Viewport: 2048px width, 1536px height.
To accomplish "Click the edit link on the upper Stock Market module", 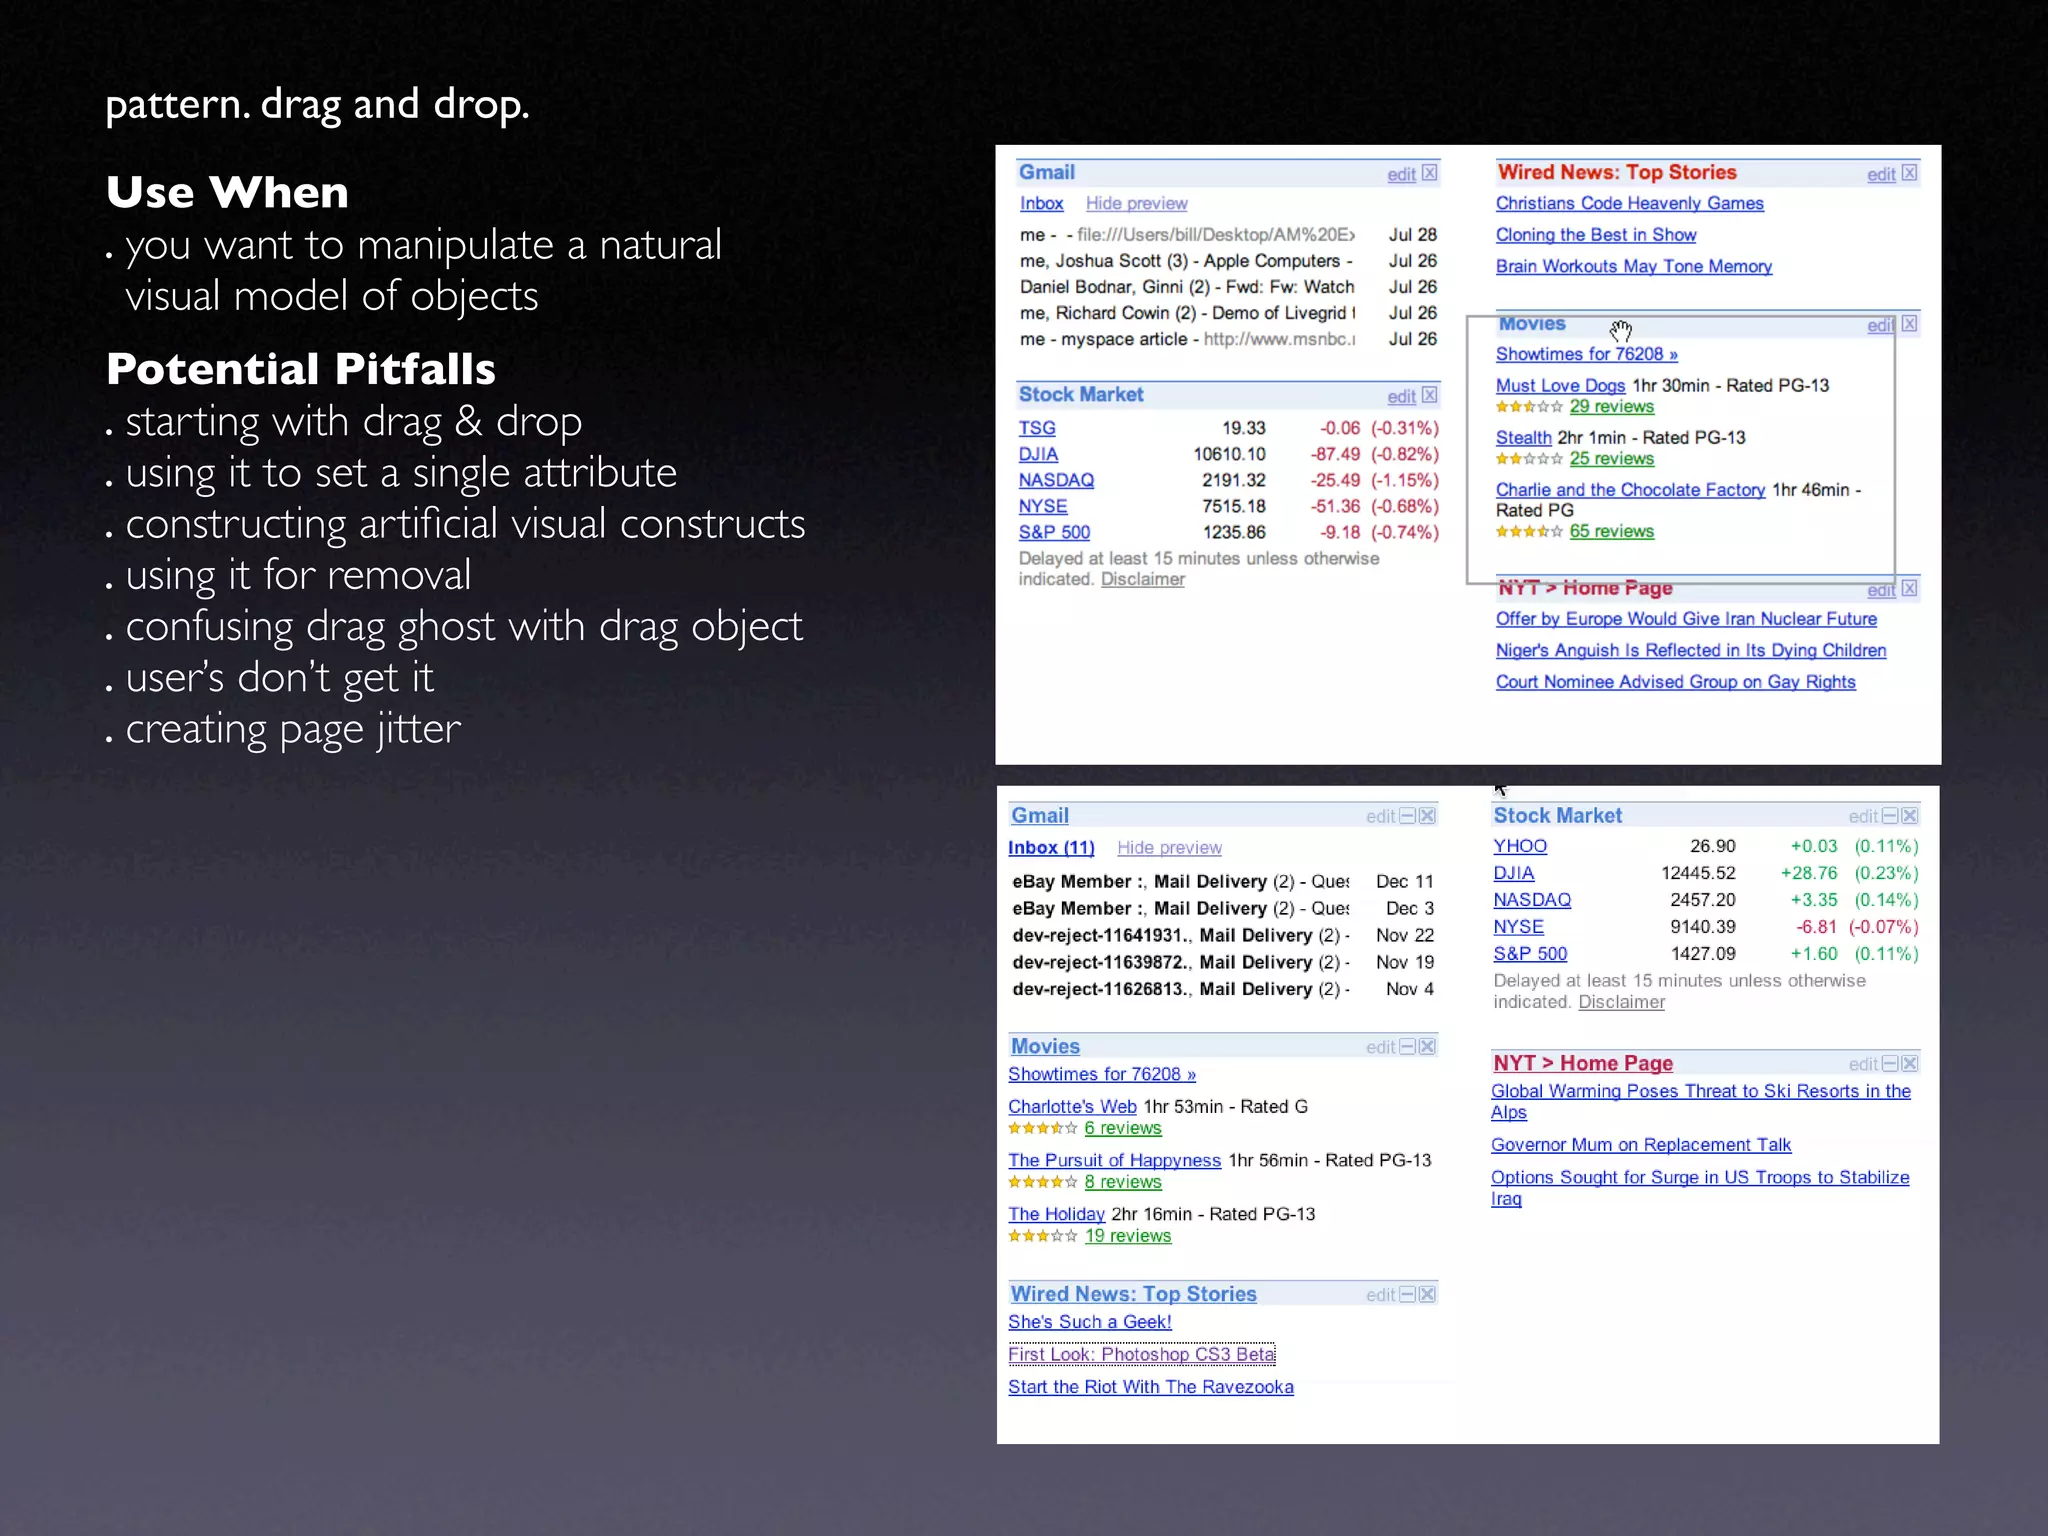I will [1401, 396].
